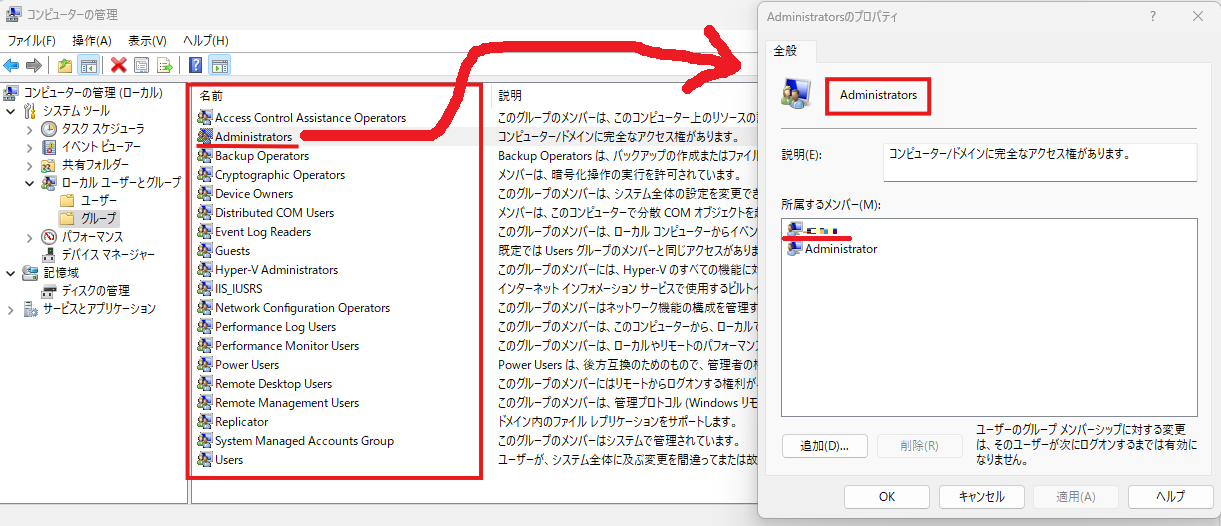Viewport: 1221px width, 526px height.
Task: Click the ヘルプ button in dialog
Action: point(1170,496)
